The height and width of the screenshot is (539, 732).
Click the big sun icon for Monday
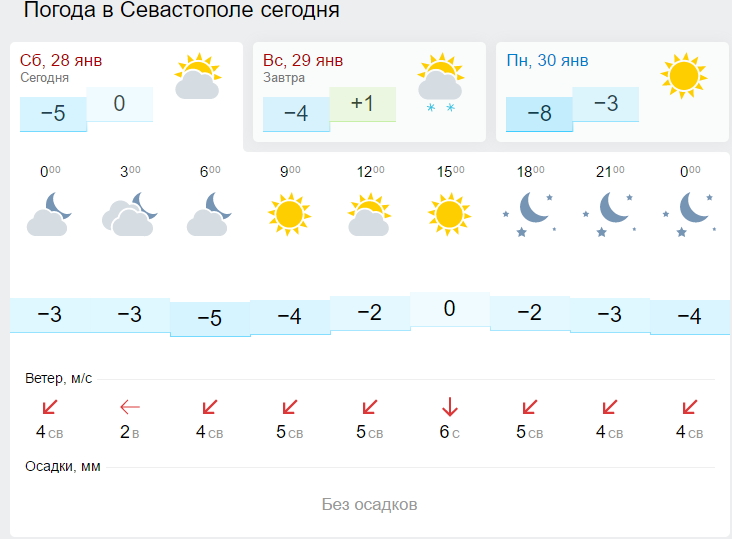(683, 76)
